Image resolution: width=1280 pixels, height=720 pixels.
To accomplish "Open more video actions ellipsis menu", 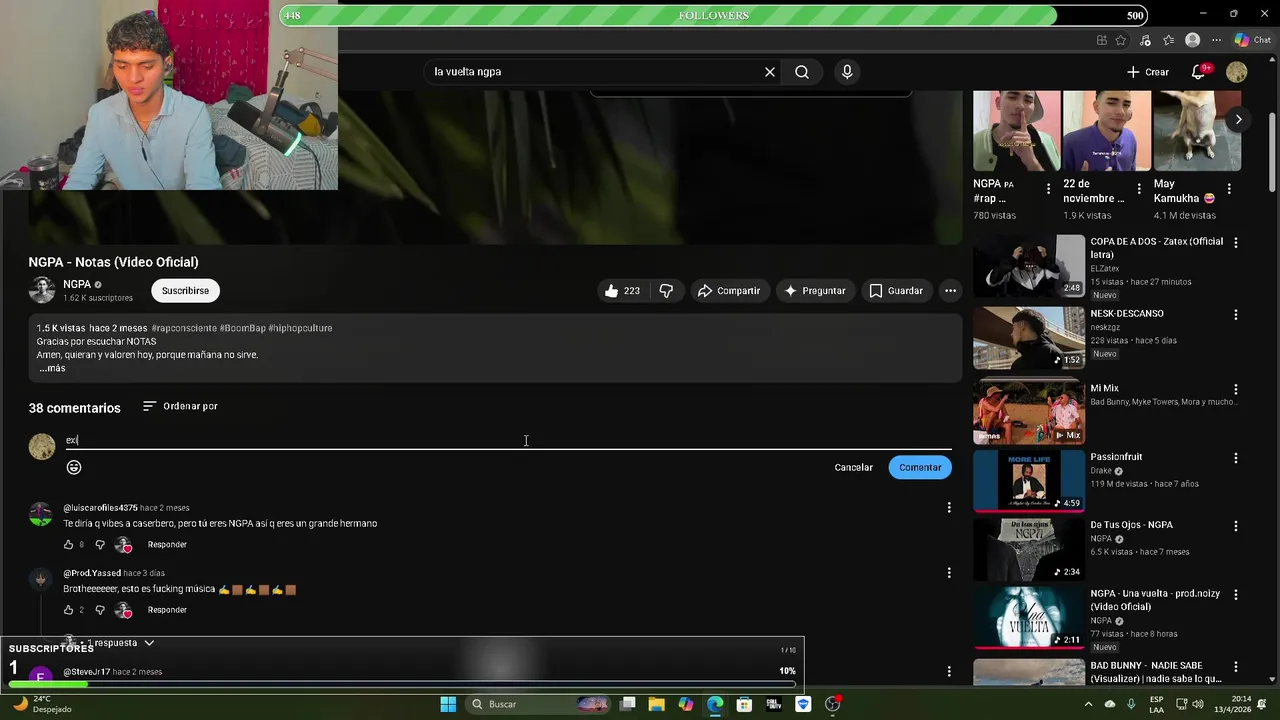I will pos(950,291).
